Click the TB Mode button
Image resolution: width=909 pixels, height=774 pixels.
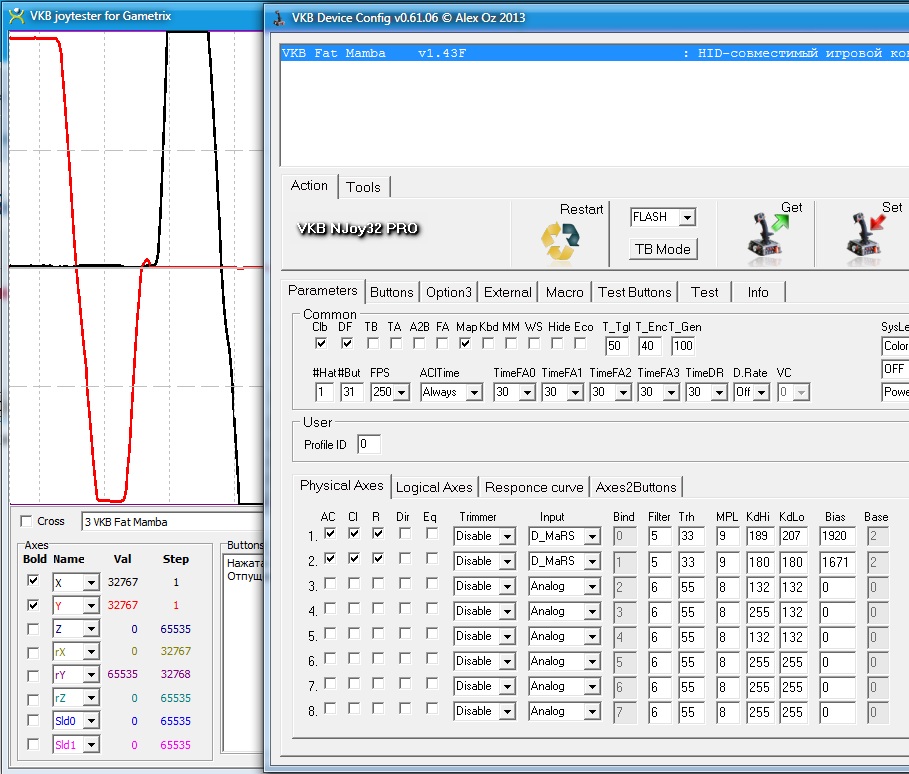(663, 249)
